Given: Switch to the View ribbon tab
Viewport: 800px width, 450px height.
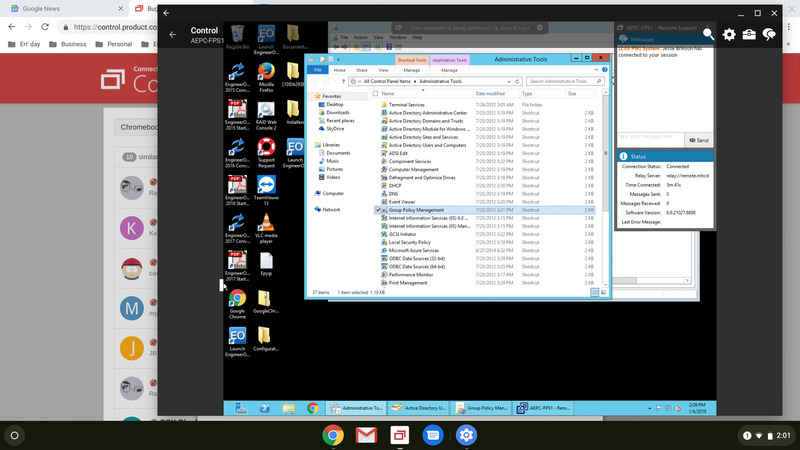Looking at the screenshot, I should [x=383, y=70].
